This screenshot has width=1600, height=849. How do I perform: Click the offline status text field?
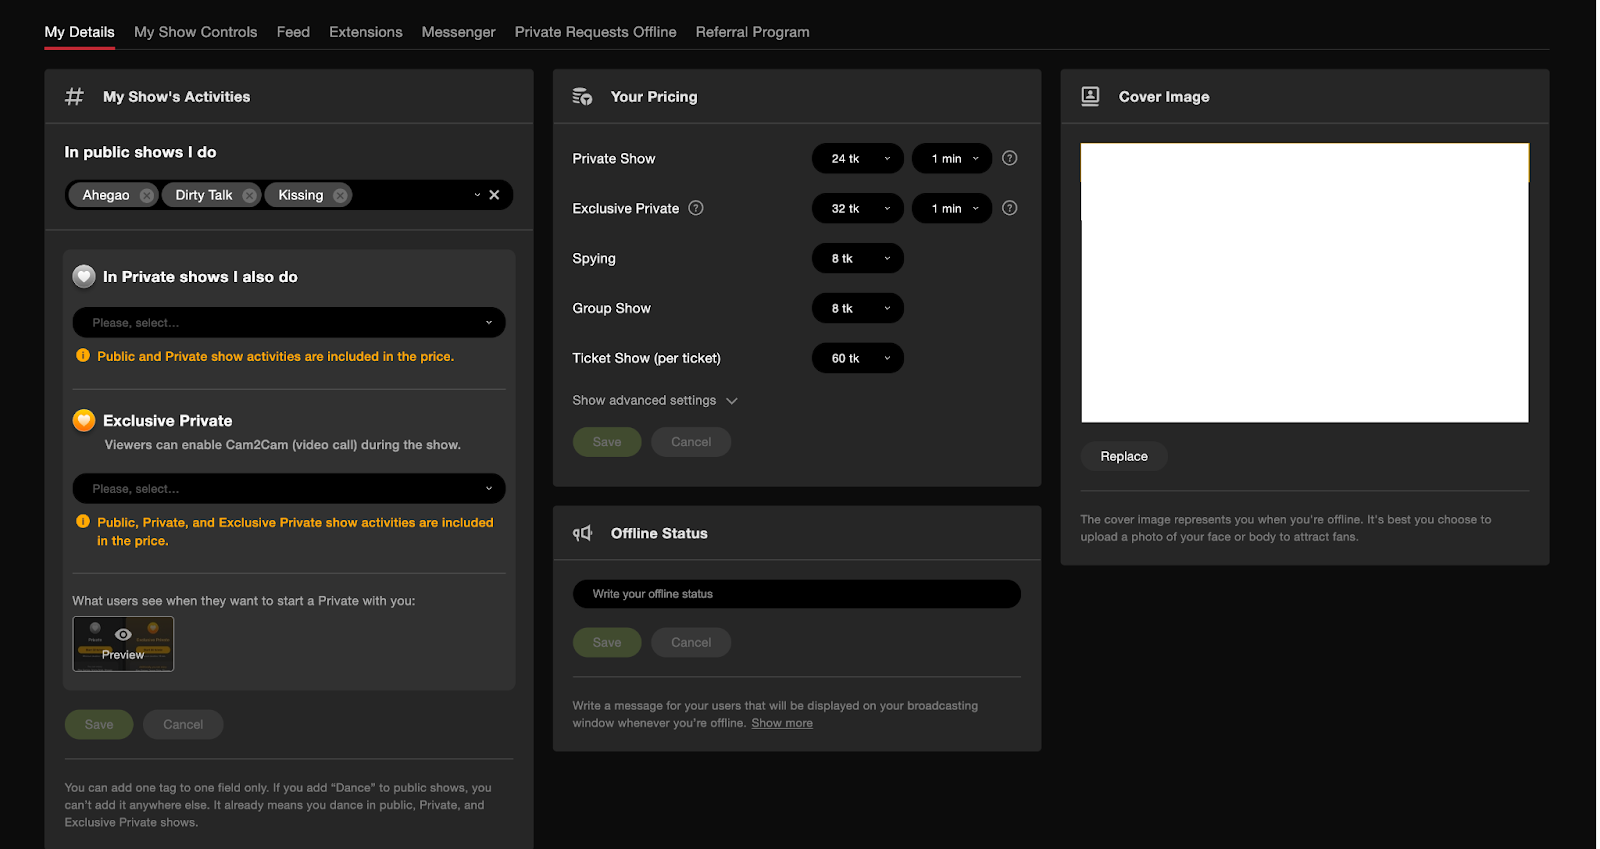click(x=796, y=594)
